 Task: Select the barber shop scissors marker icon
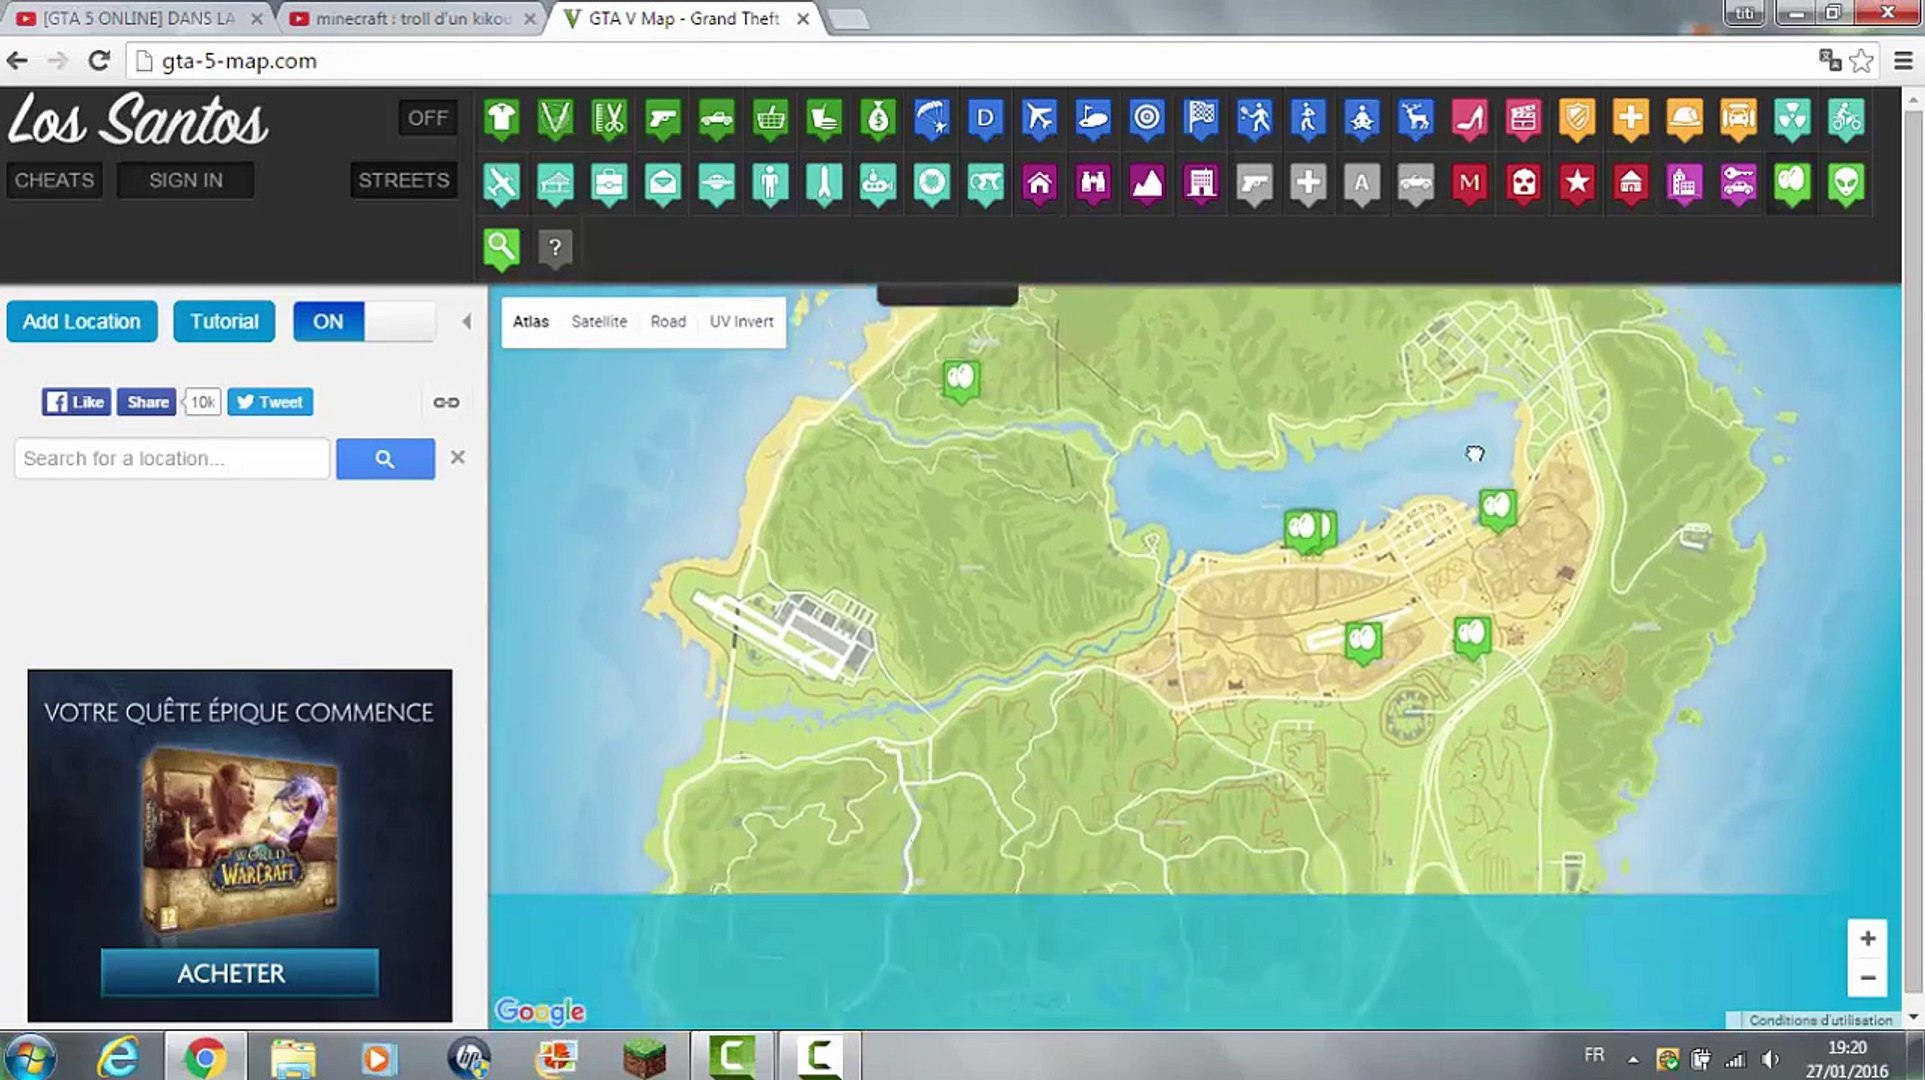tap(609, 119)
